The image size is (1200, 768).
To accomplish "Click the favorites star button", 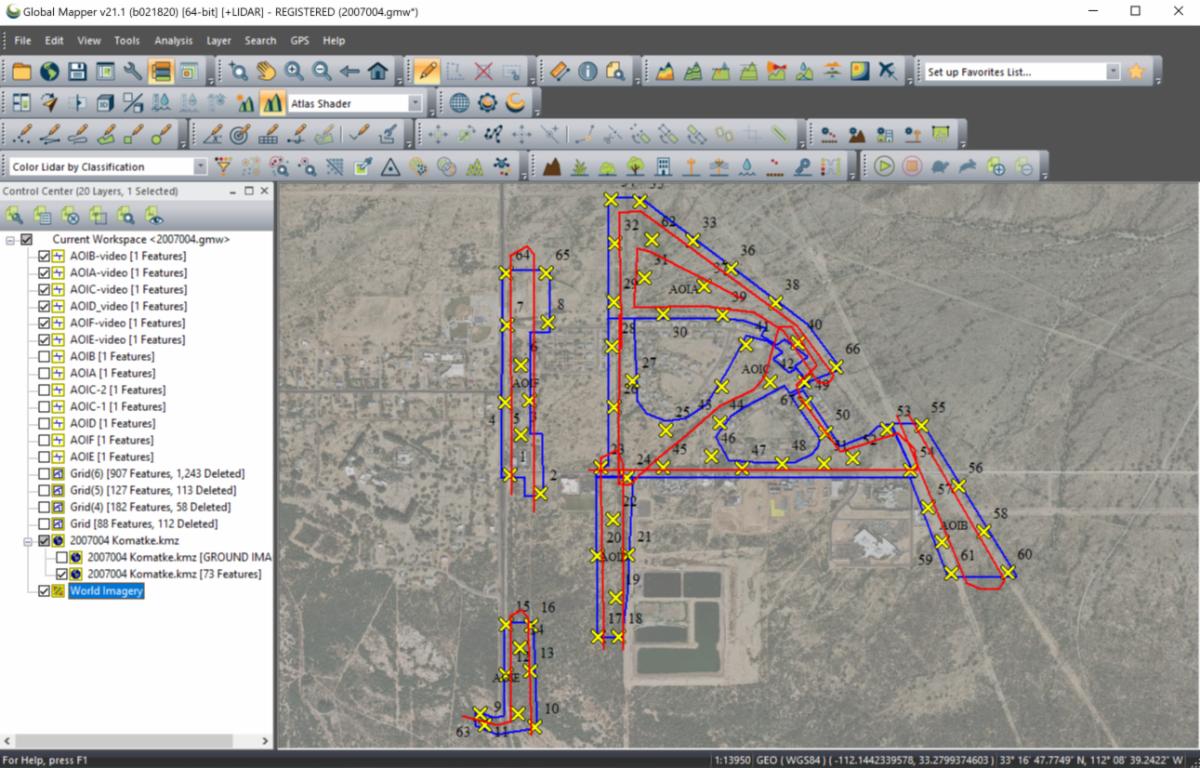I will [1136, 72].
